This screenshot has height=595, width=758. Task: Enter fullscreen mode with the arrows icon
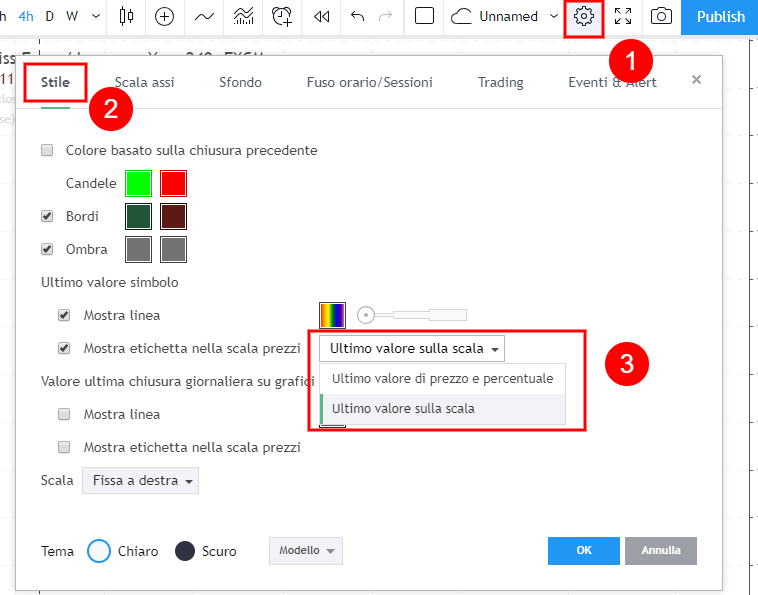coord(623,16)
